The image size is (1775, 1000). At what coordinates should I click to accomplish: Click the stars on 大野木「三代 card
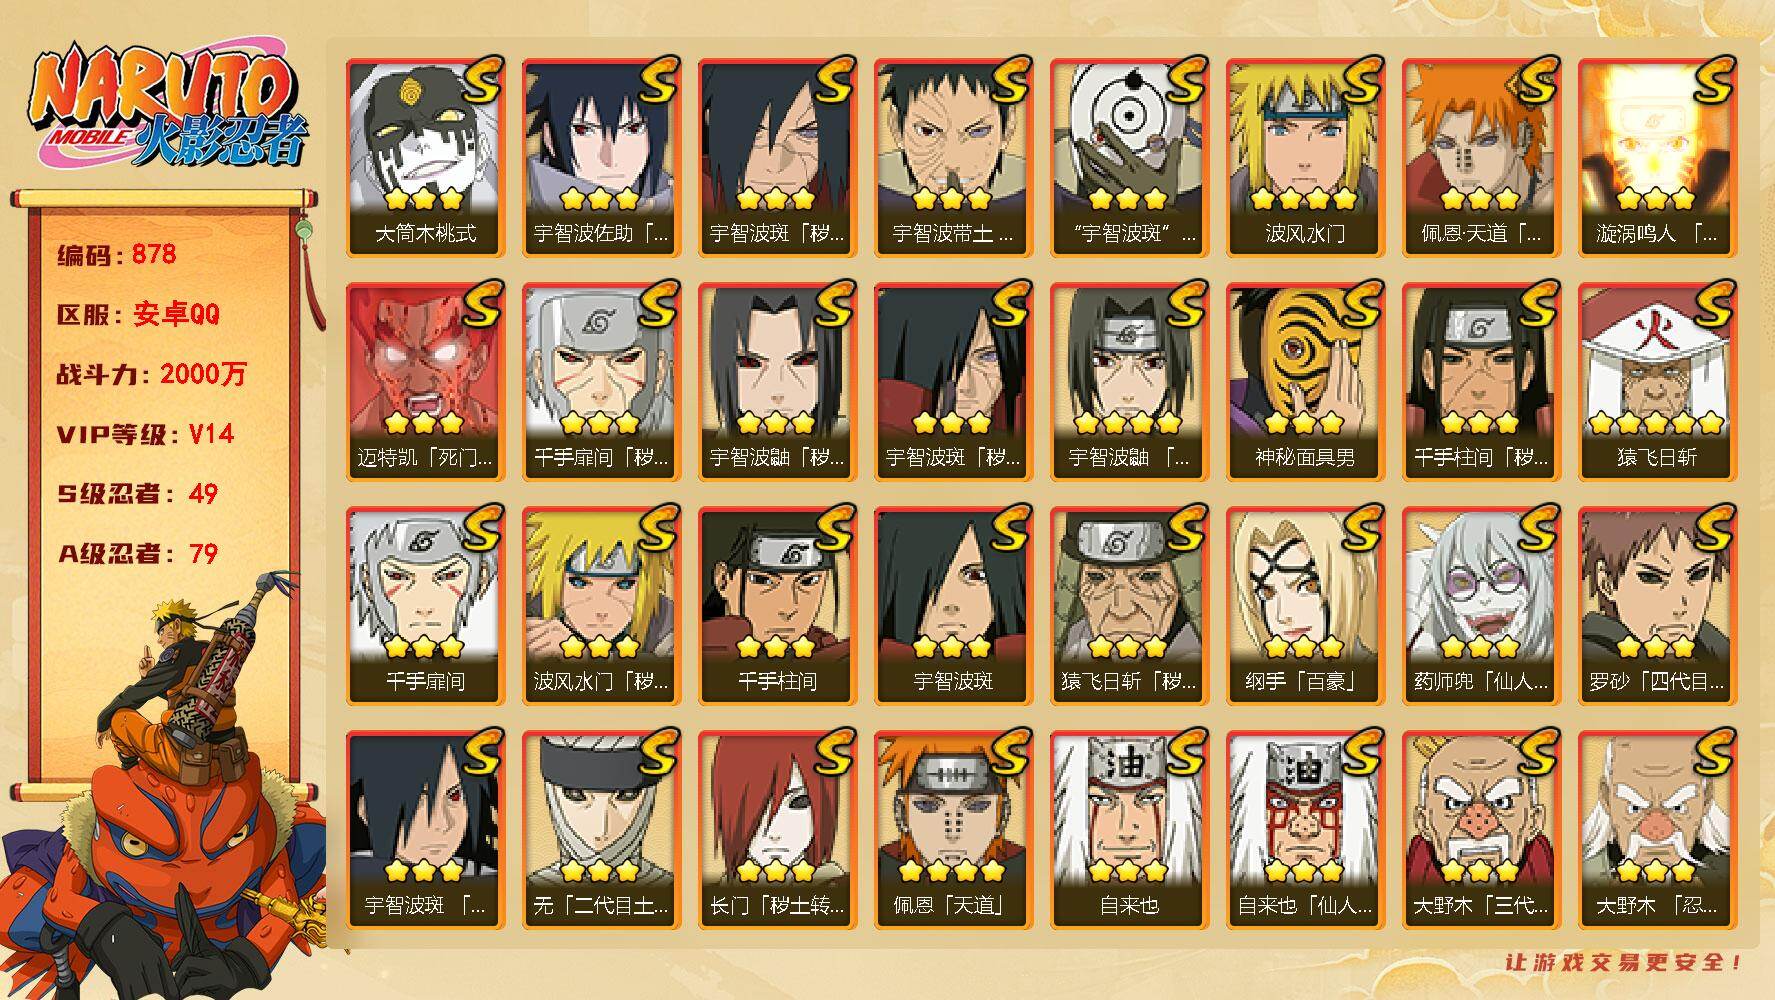(x=1482, y=871)
